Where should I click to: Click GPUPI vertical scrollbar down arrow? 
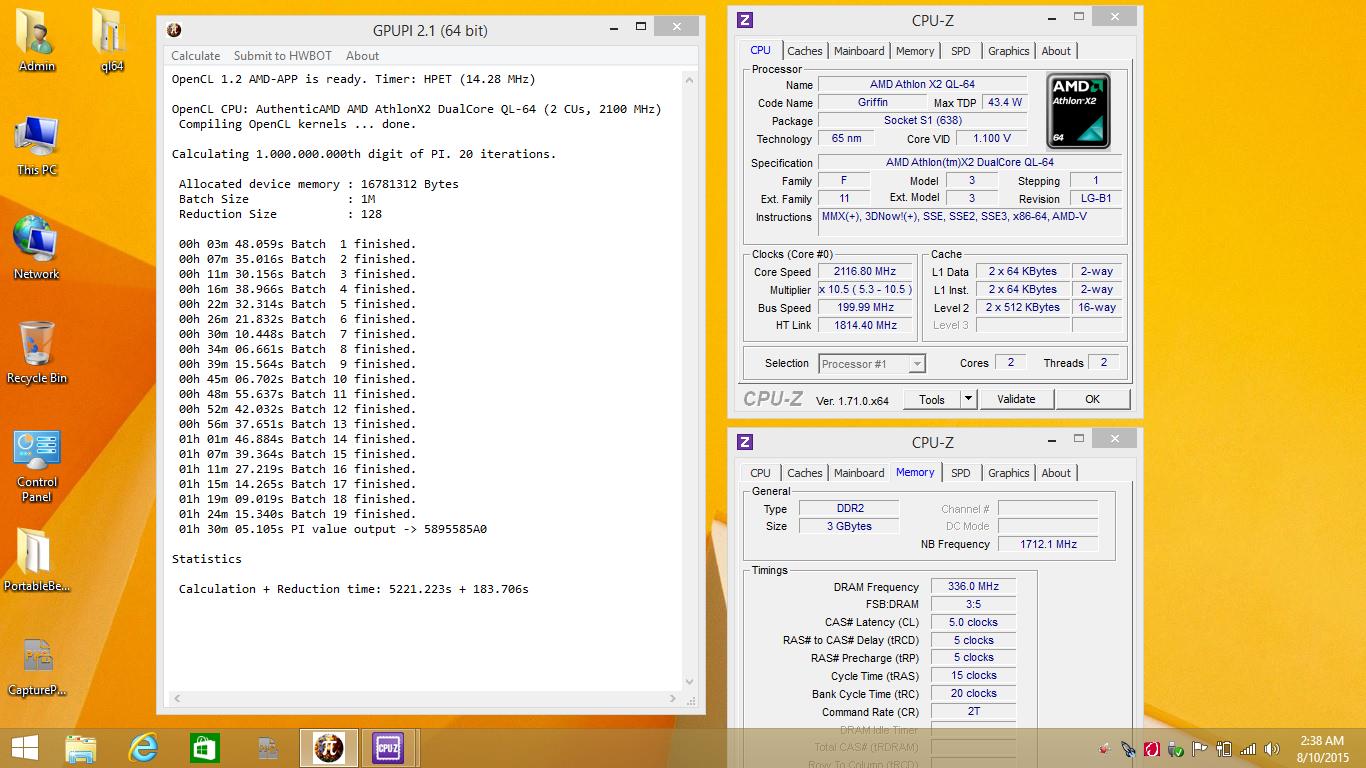[x=690, y=682]
